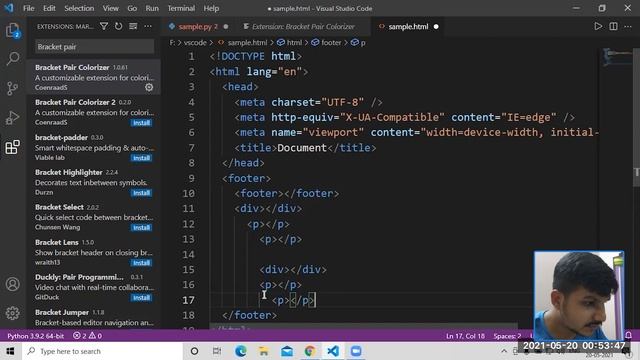Install the Bracket Lens extension
This screenshot has width=640, height=360.
(x=141, y=262)
